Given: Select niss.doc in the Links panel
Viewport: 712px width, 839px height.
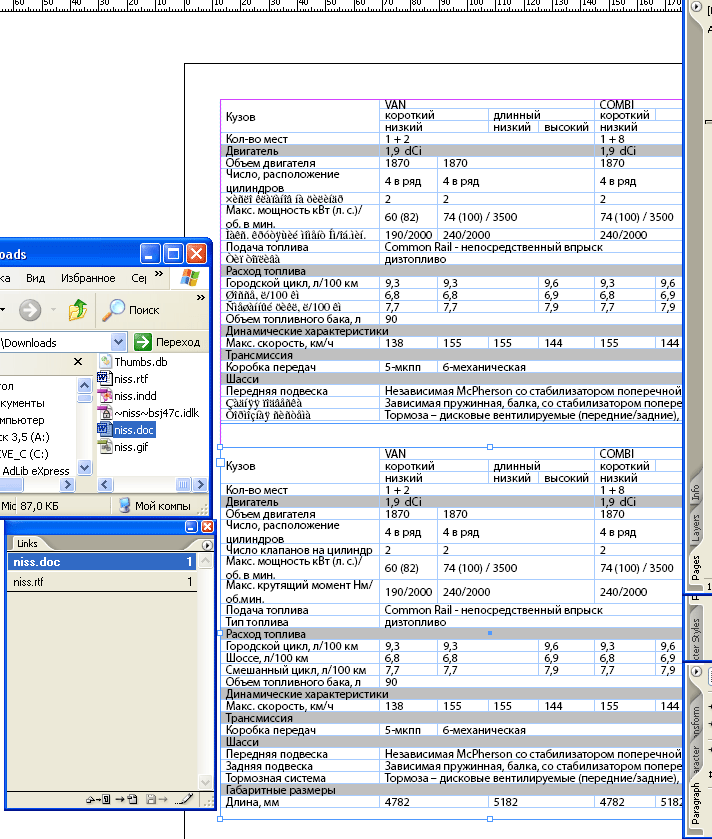Looking at the screenshot, I should point(102,562).
